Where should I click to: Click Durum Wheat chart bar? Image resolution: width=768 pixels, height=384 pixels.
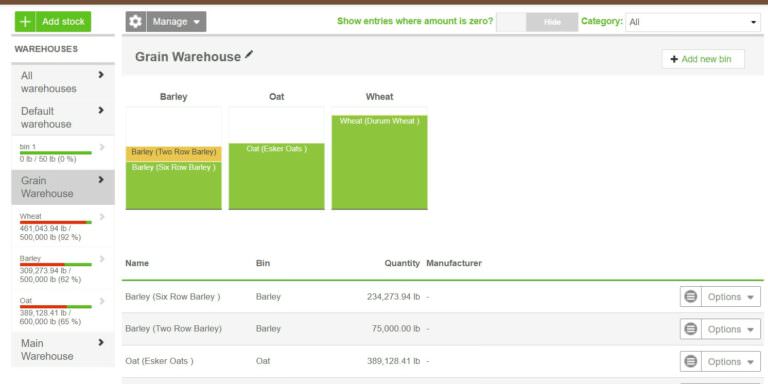(x=380, y=162)
